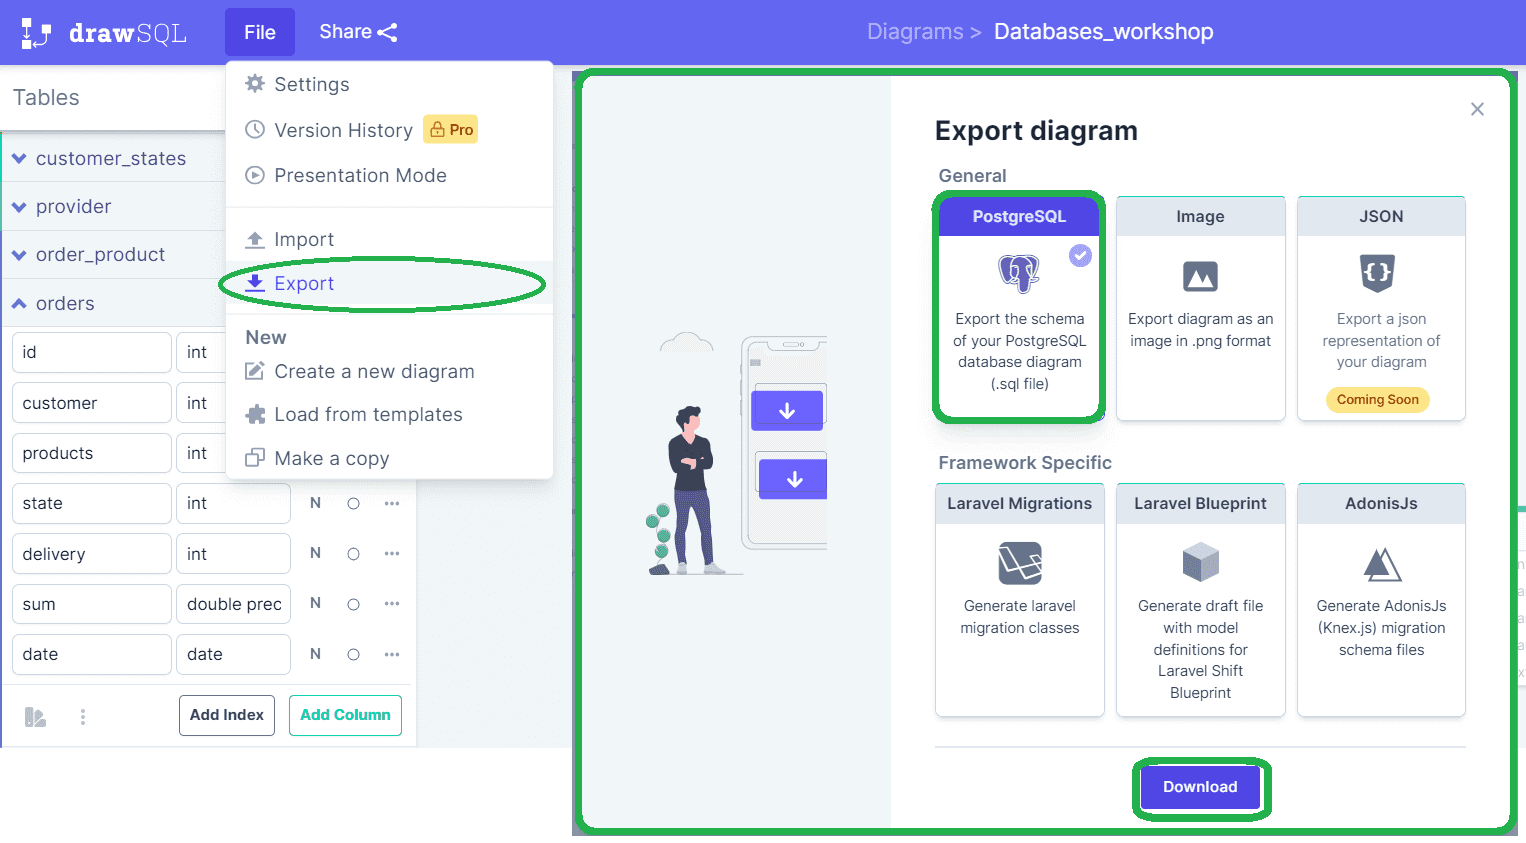
Task: Open the vertical dots menu for orders table
Action: click(x=83, y=716)
